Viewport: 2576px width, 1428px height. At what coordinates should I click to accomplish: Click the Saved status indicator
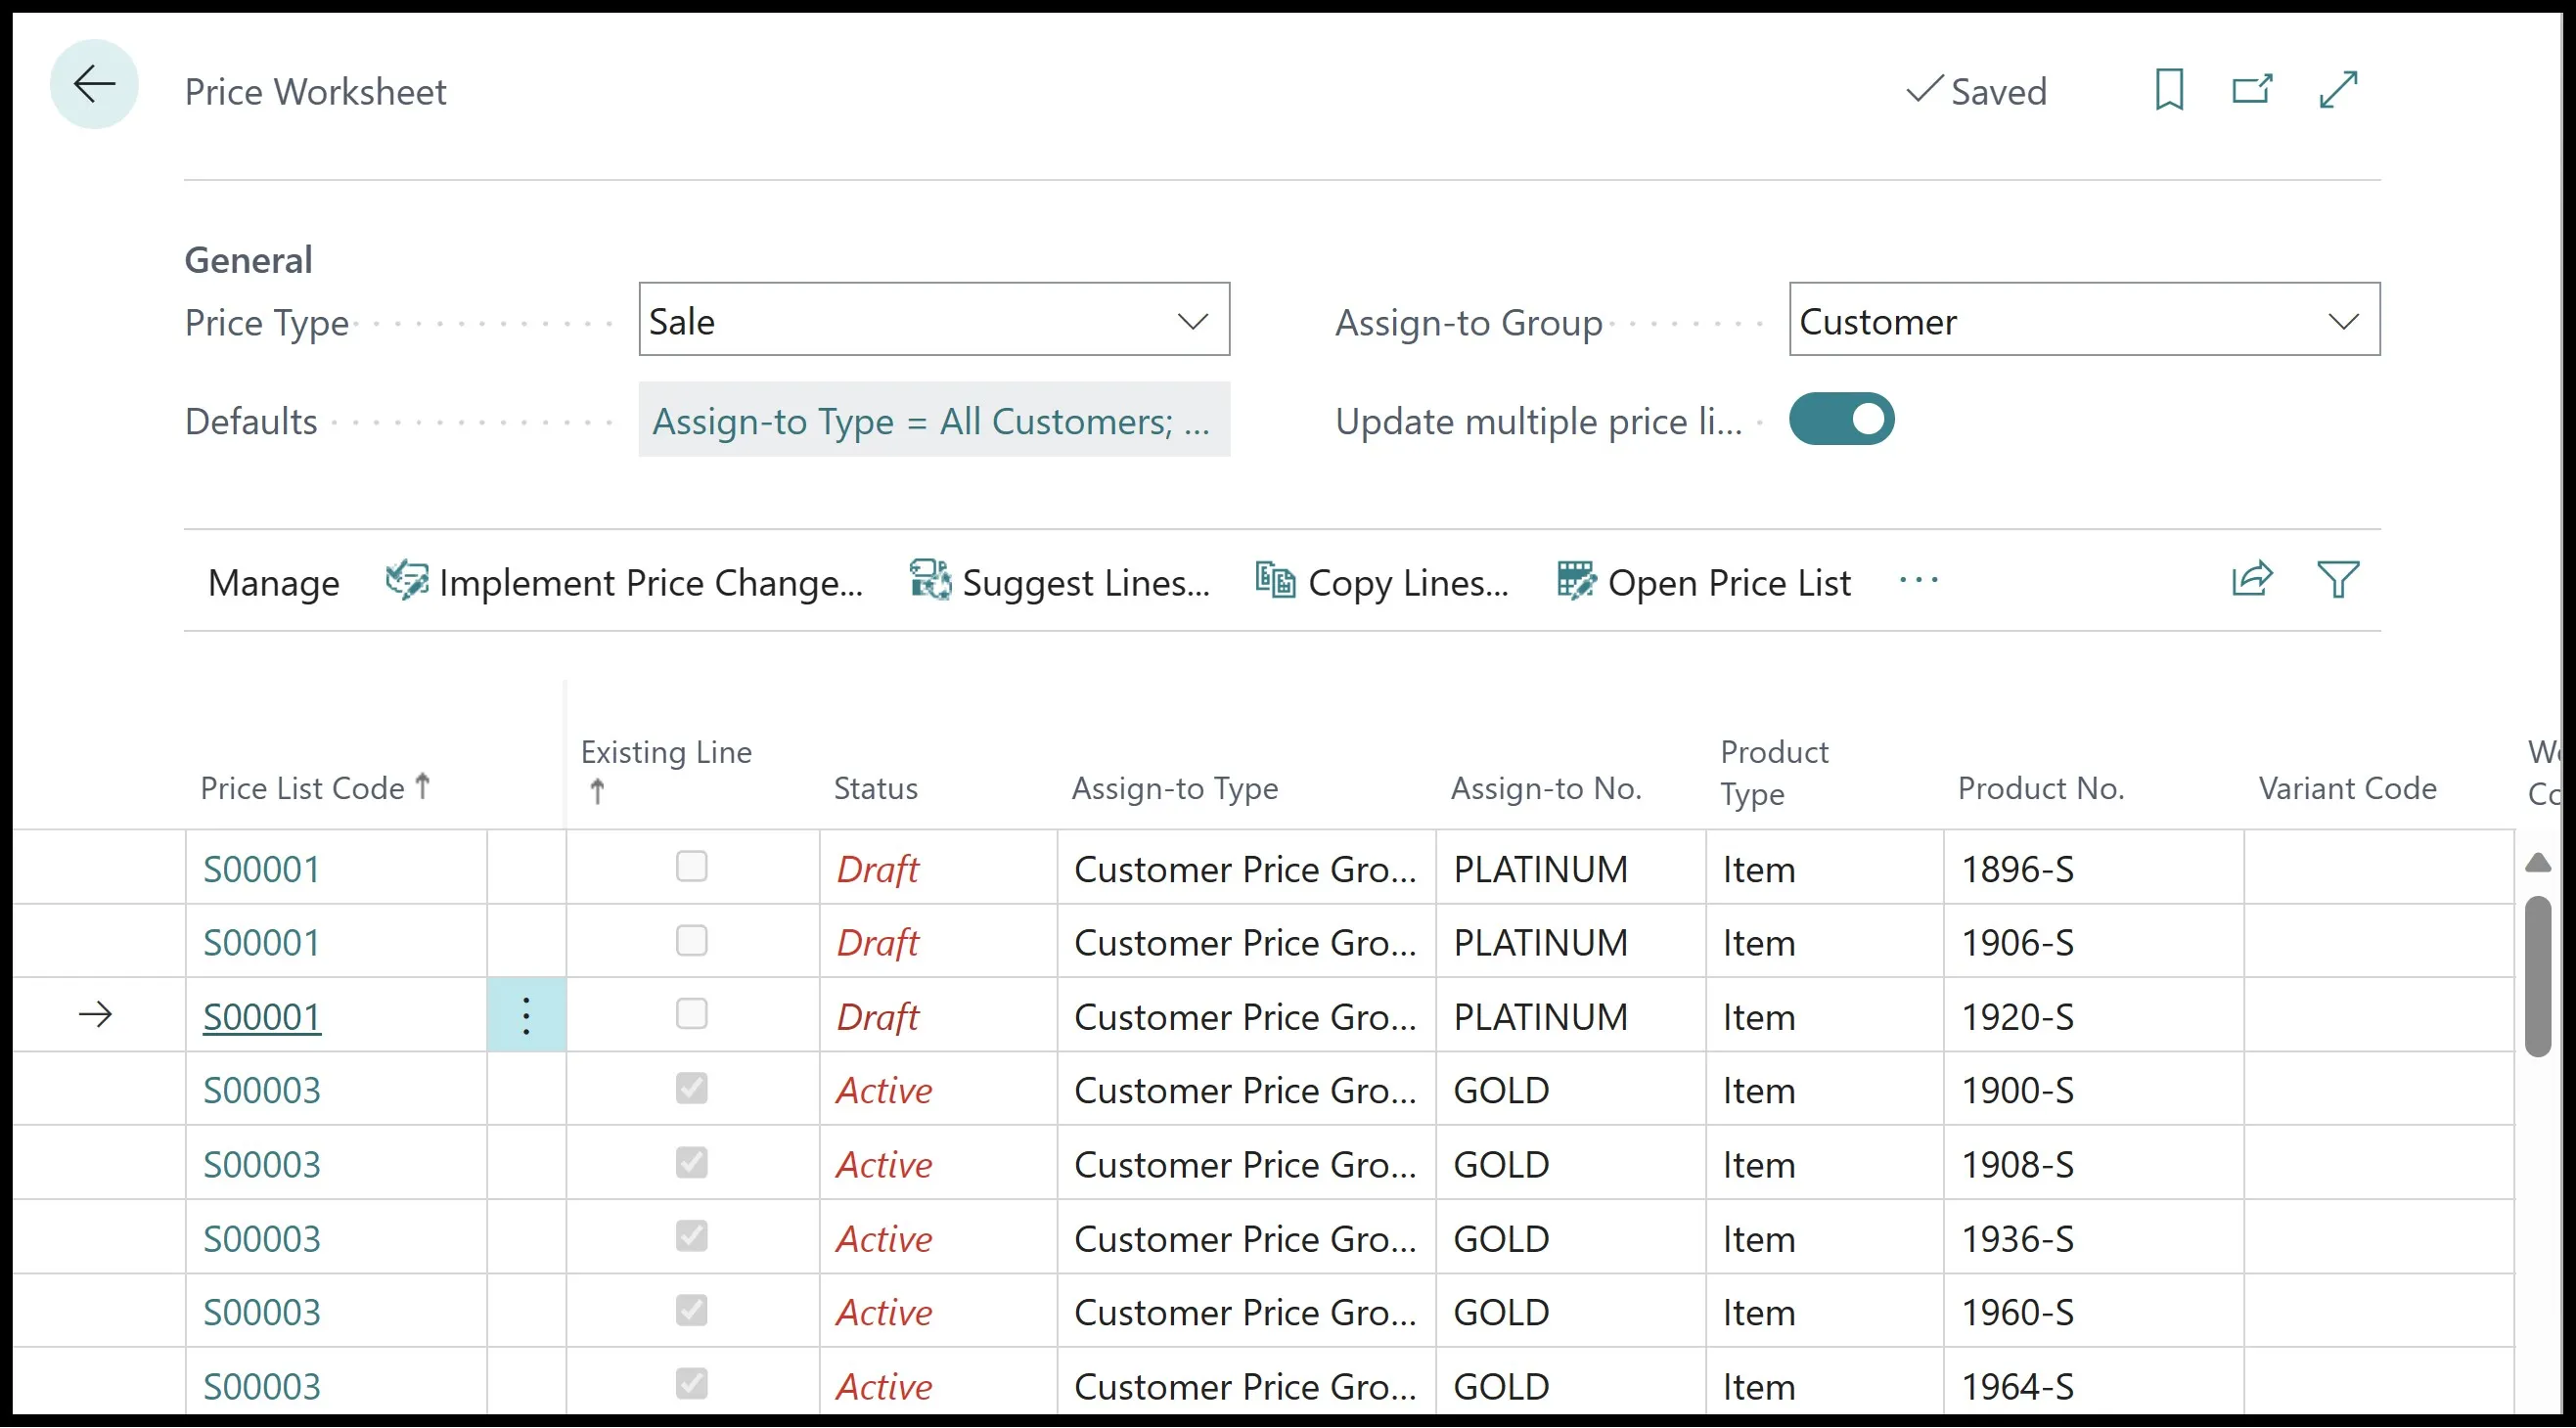(x=1976, y=91)
